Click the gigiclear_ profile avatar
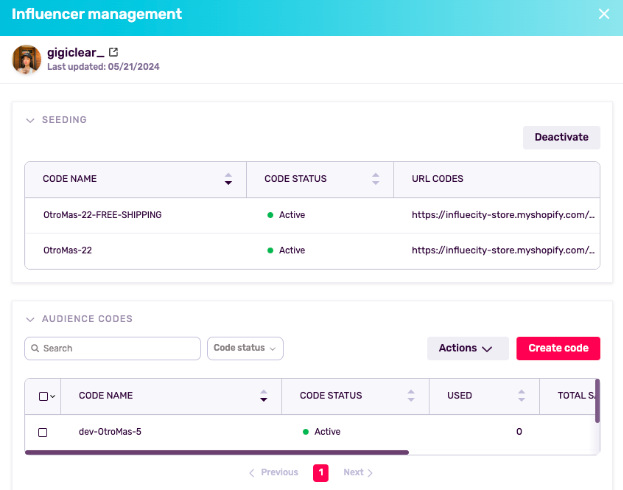 (x=26, y=59)
